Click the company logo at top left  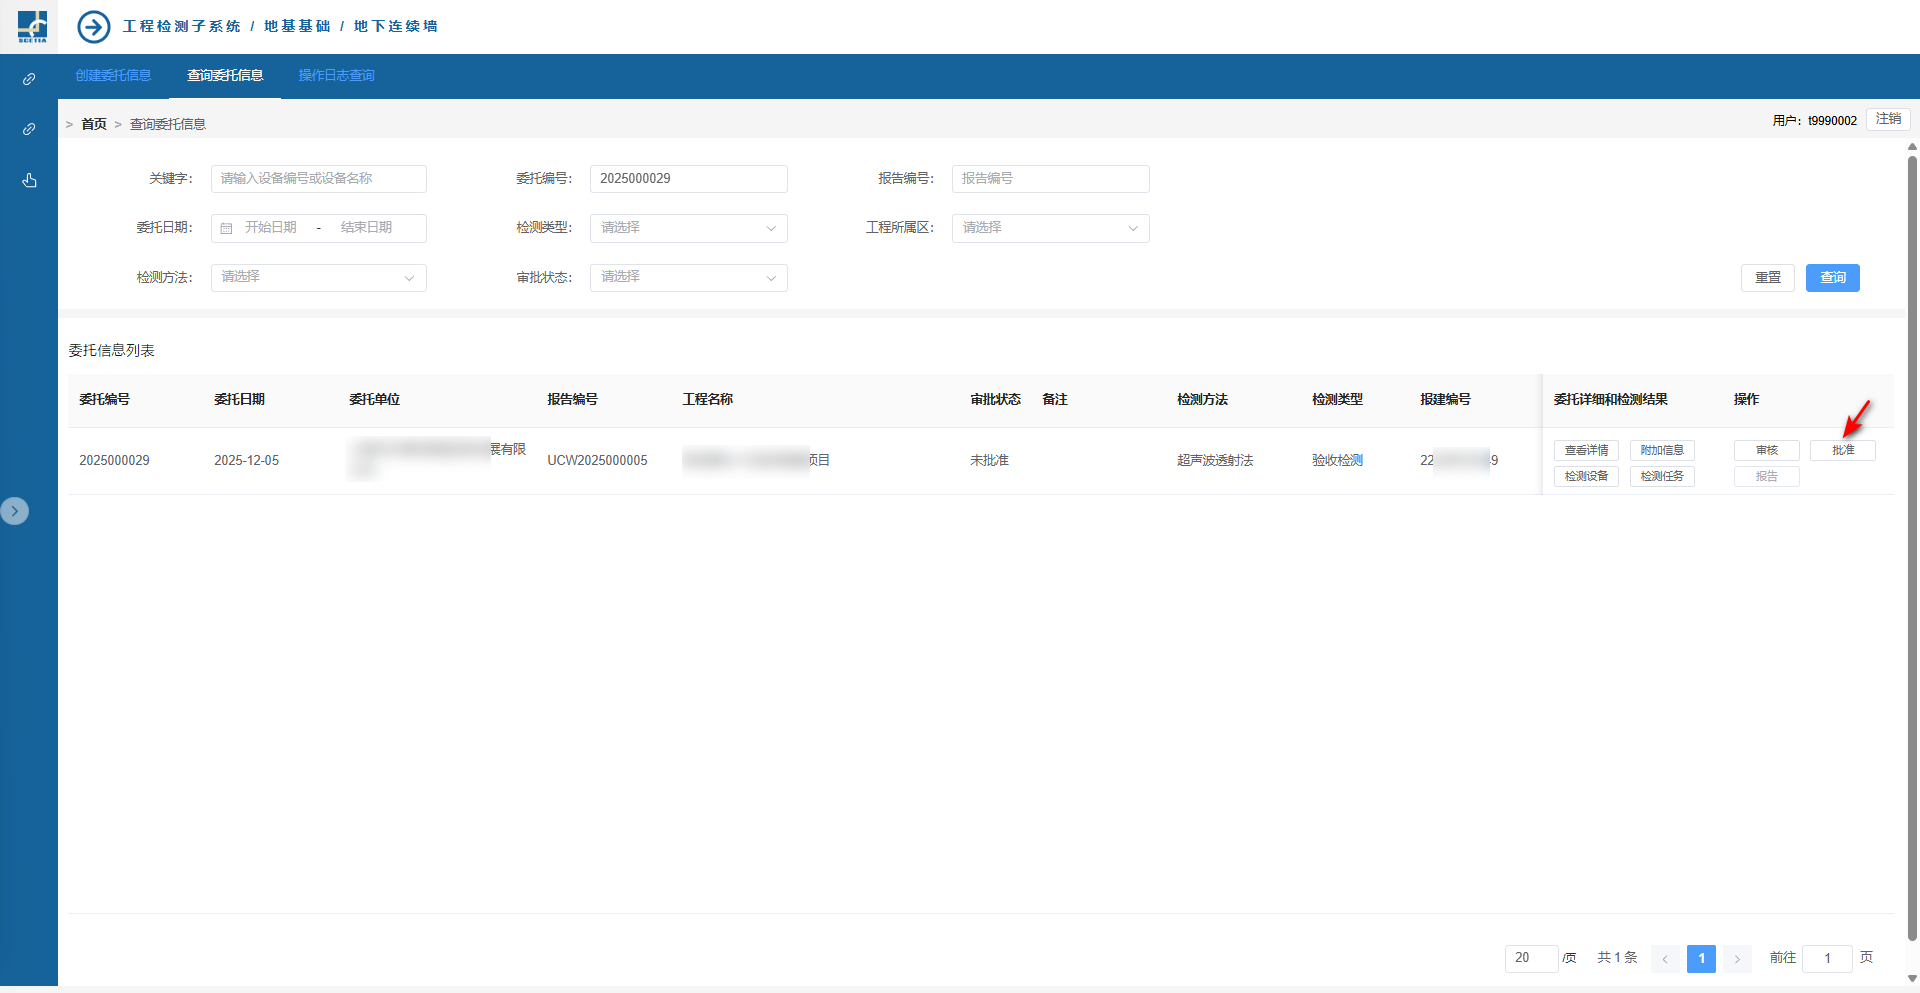[x=32, y=27]
